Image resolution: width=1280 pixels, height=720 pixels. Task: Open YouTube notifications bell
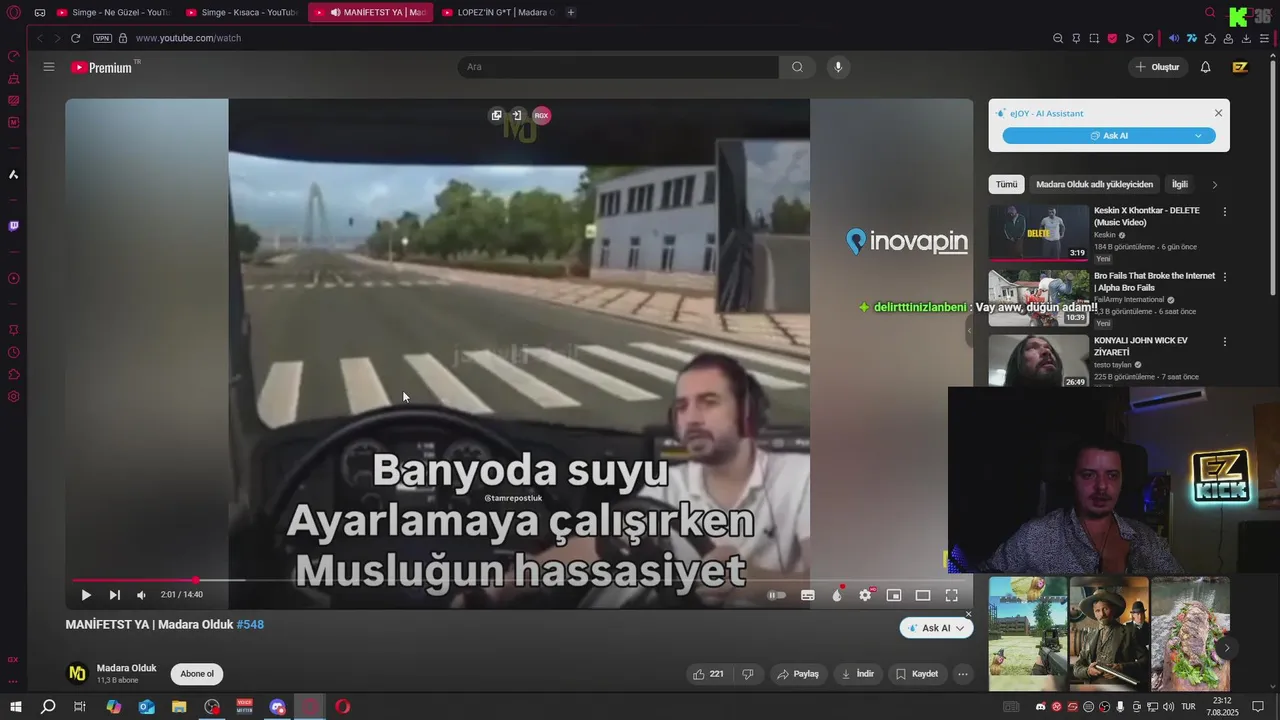point(1205,67)
